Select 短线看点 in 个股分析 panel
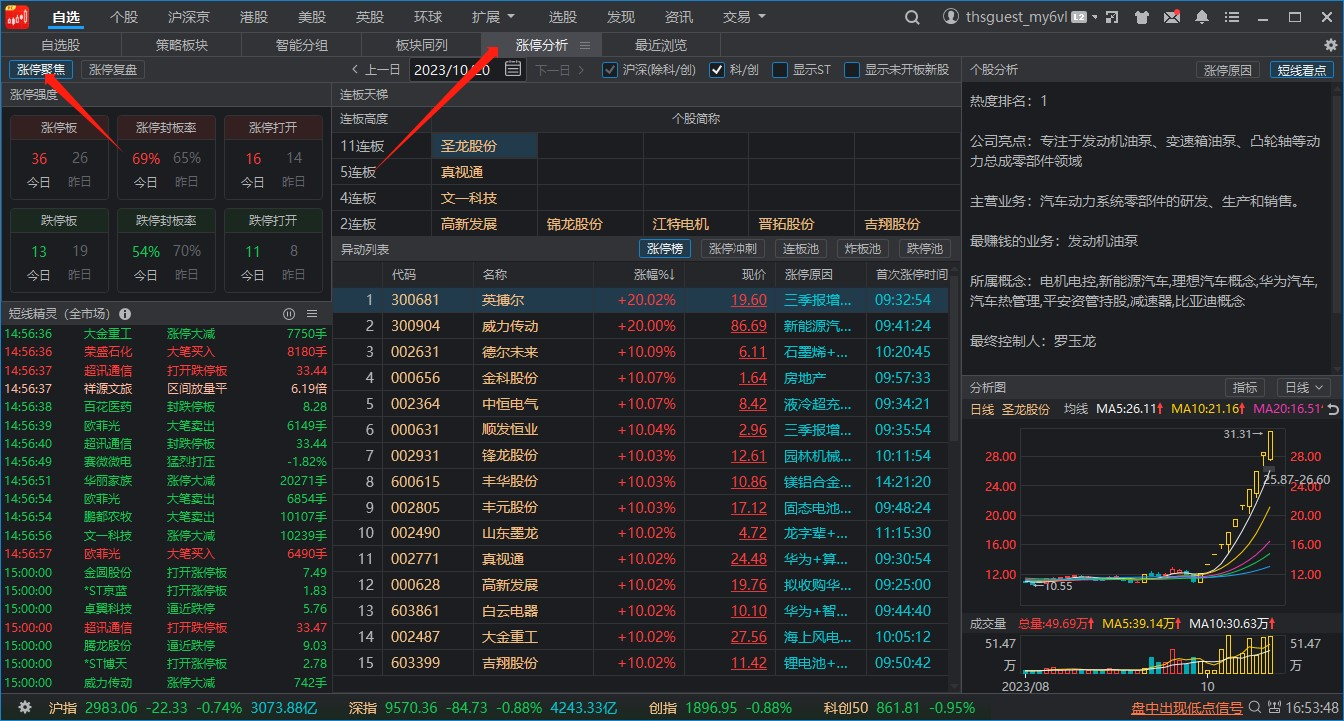Viewport: 1344px width, 721px height. point(1303,70)
